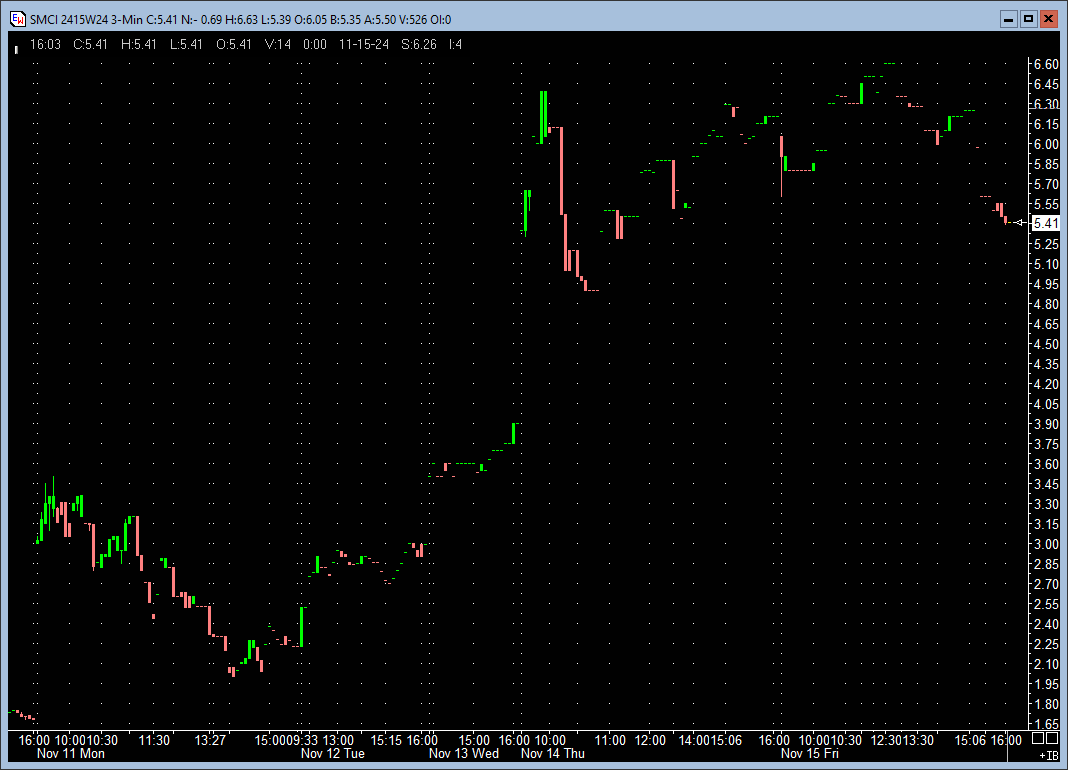Click the S:6.26 value in the data line
Screen dimensions: 1068x770
(419, 44)
